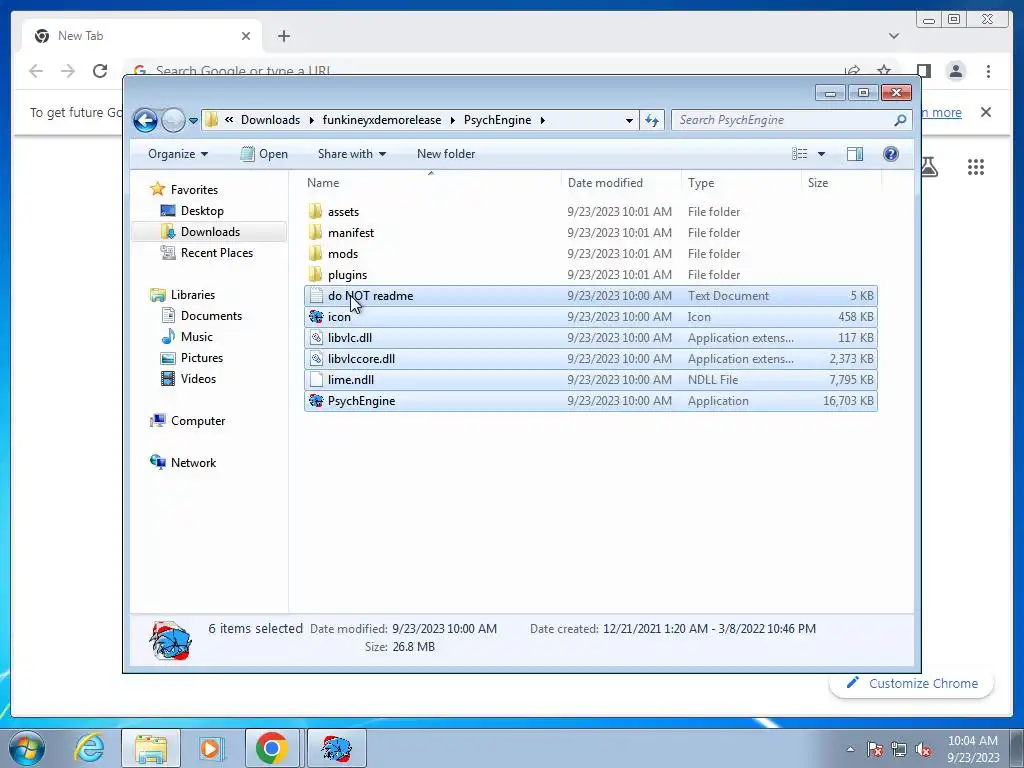Dismiss the Chrome info bar
This screenshot has width=1024, height=768.
click(986, 112)
